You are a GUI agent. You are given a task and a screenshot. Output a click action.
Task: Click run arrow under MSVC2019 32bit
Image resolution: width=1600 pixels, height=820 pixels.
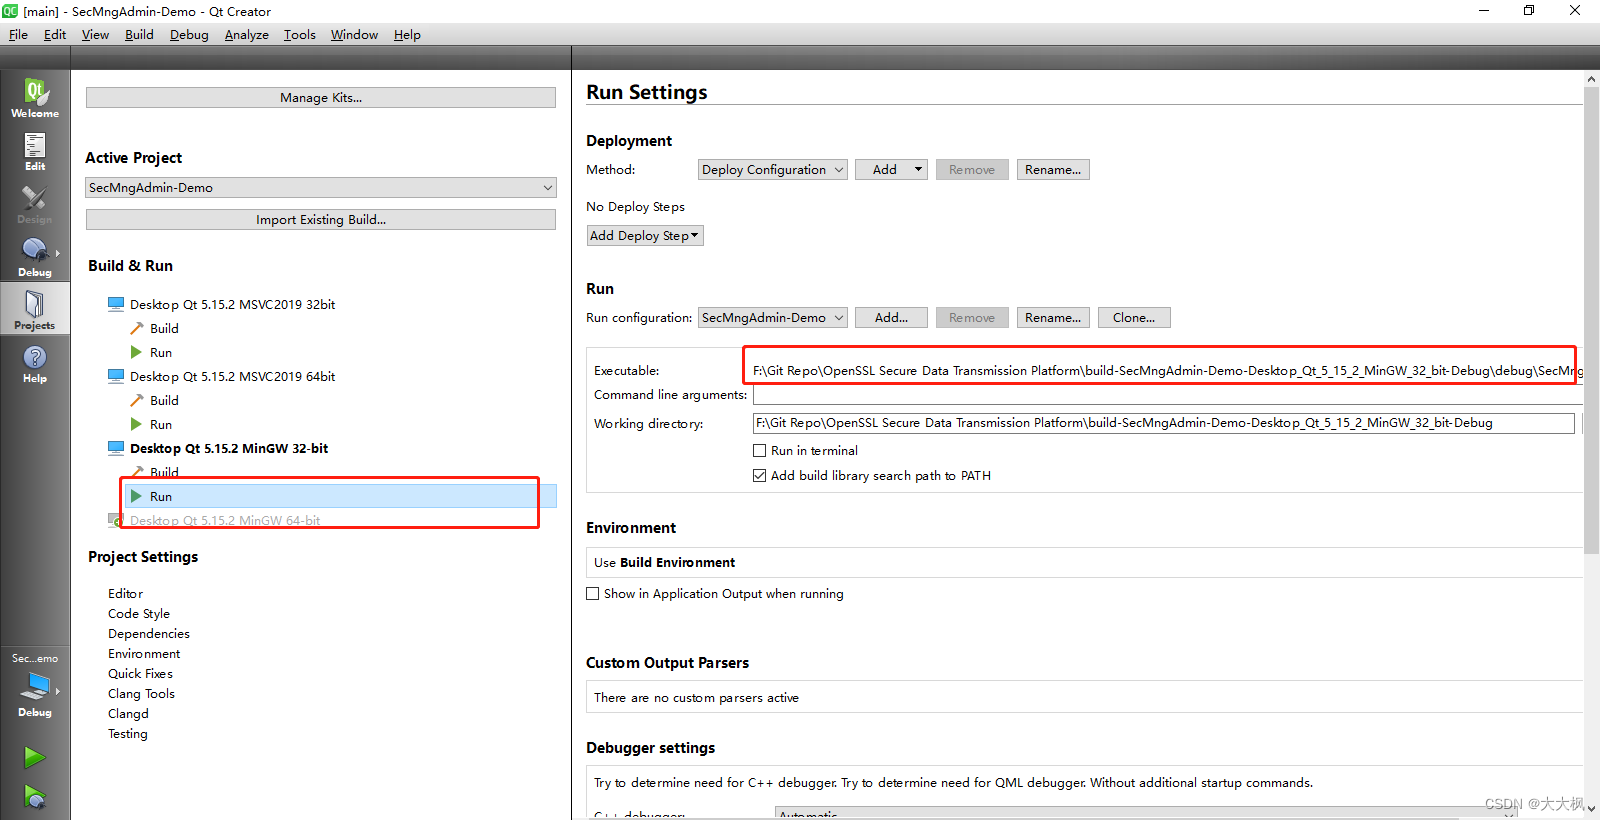136,352
